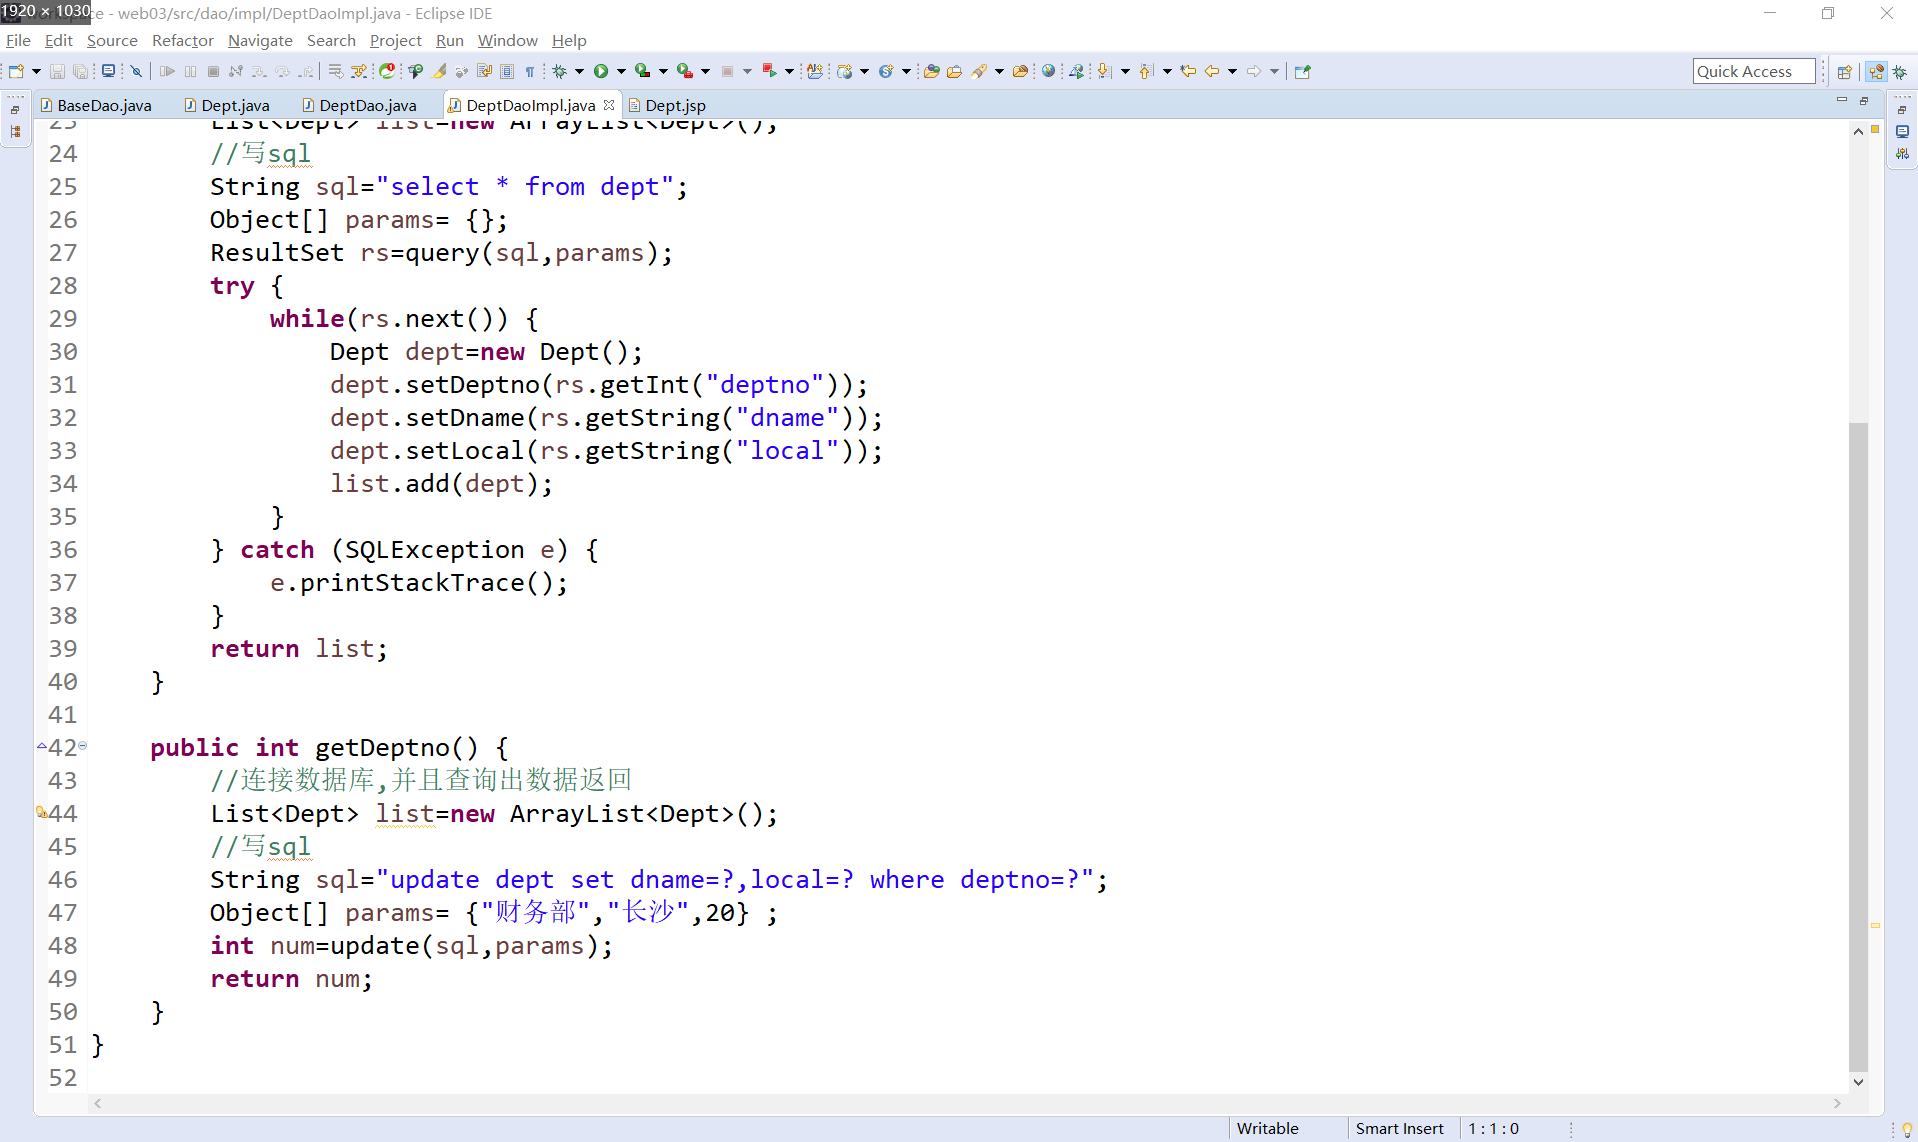Expand the Back history dropdown arrow

[x=1232, y=71]
